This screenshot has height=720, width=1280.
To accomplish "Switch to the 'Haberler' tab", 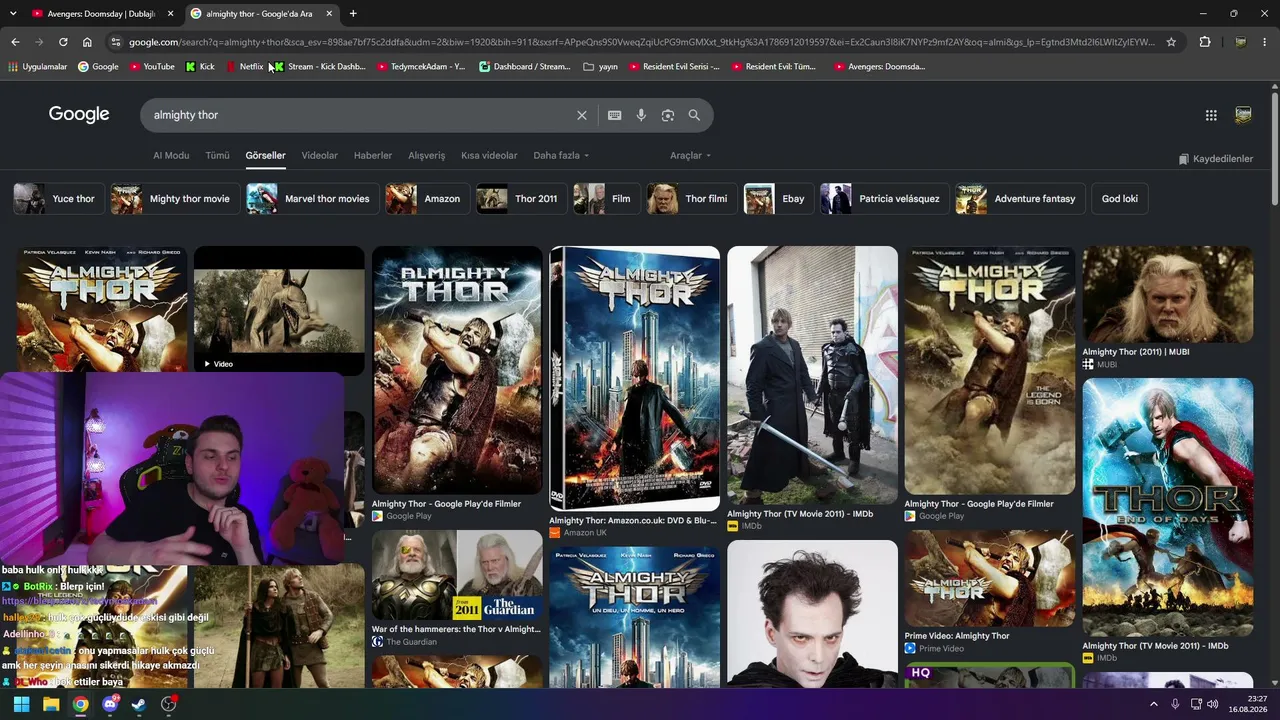I will [x=373, y=156].
